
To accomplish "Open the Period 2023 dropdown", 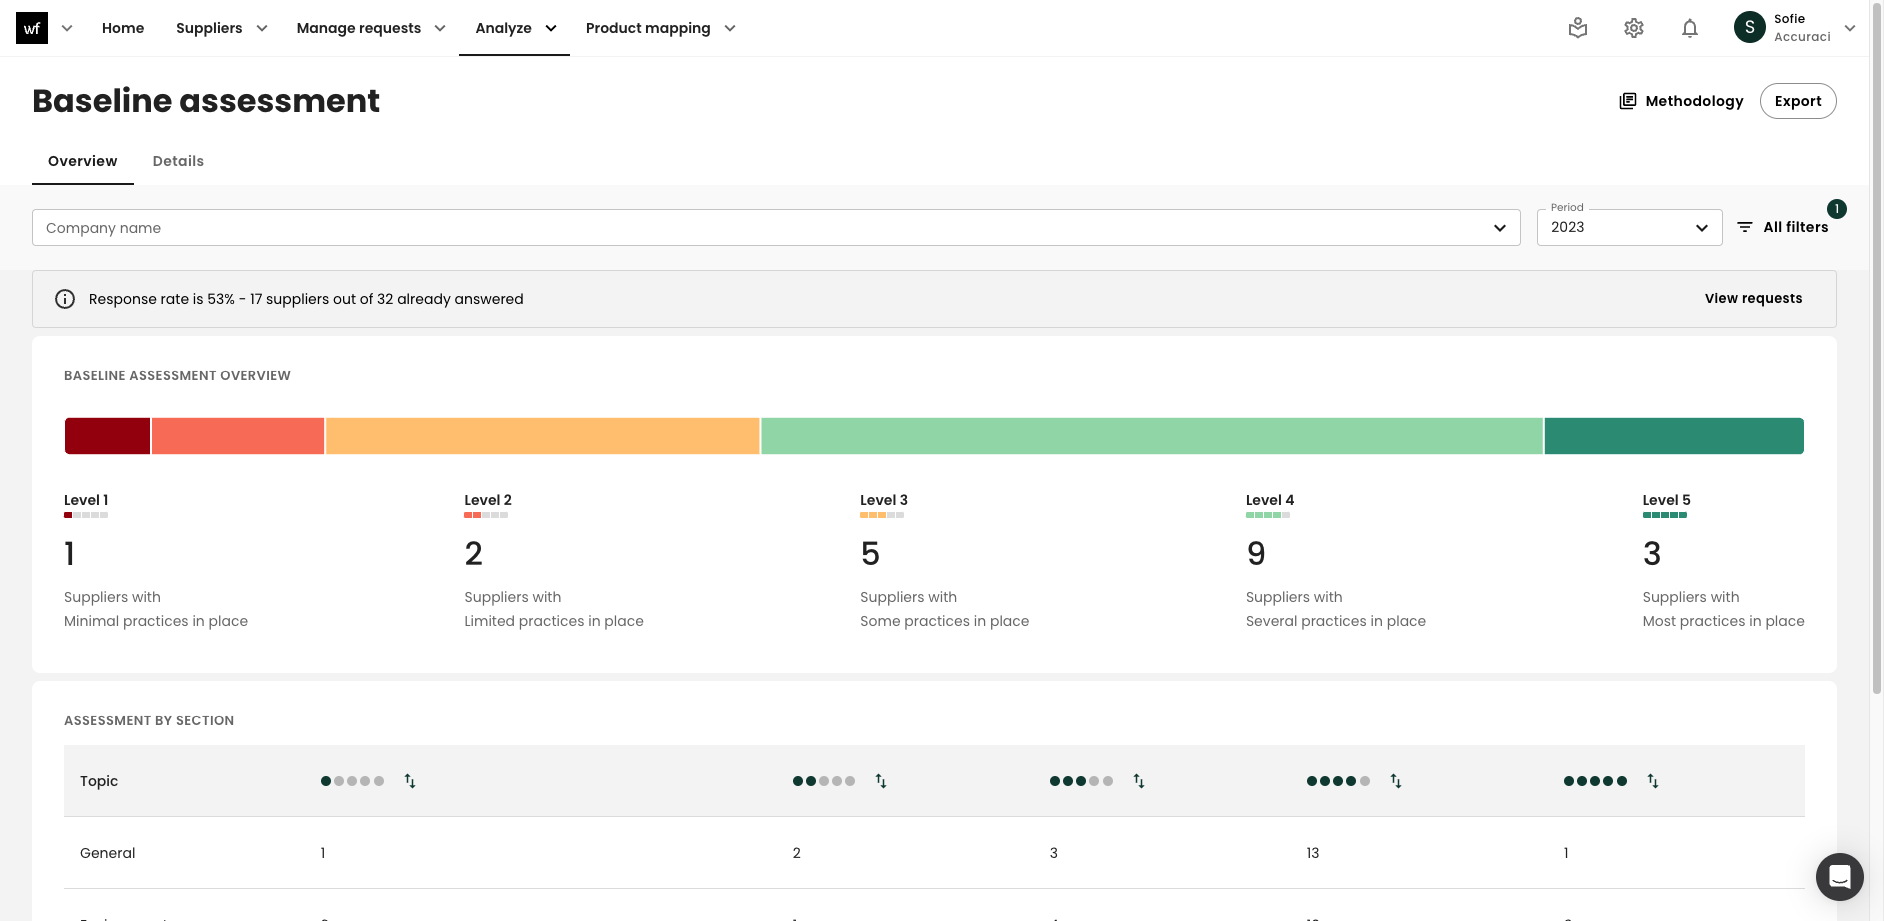I will [1629, 228].
